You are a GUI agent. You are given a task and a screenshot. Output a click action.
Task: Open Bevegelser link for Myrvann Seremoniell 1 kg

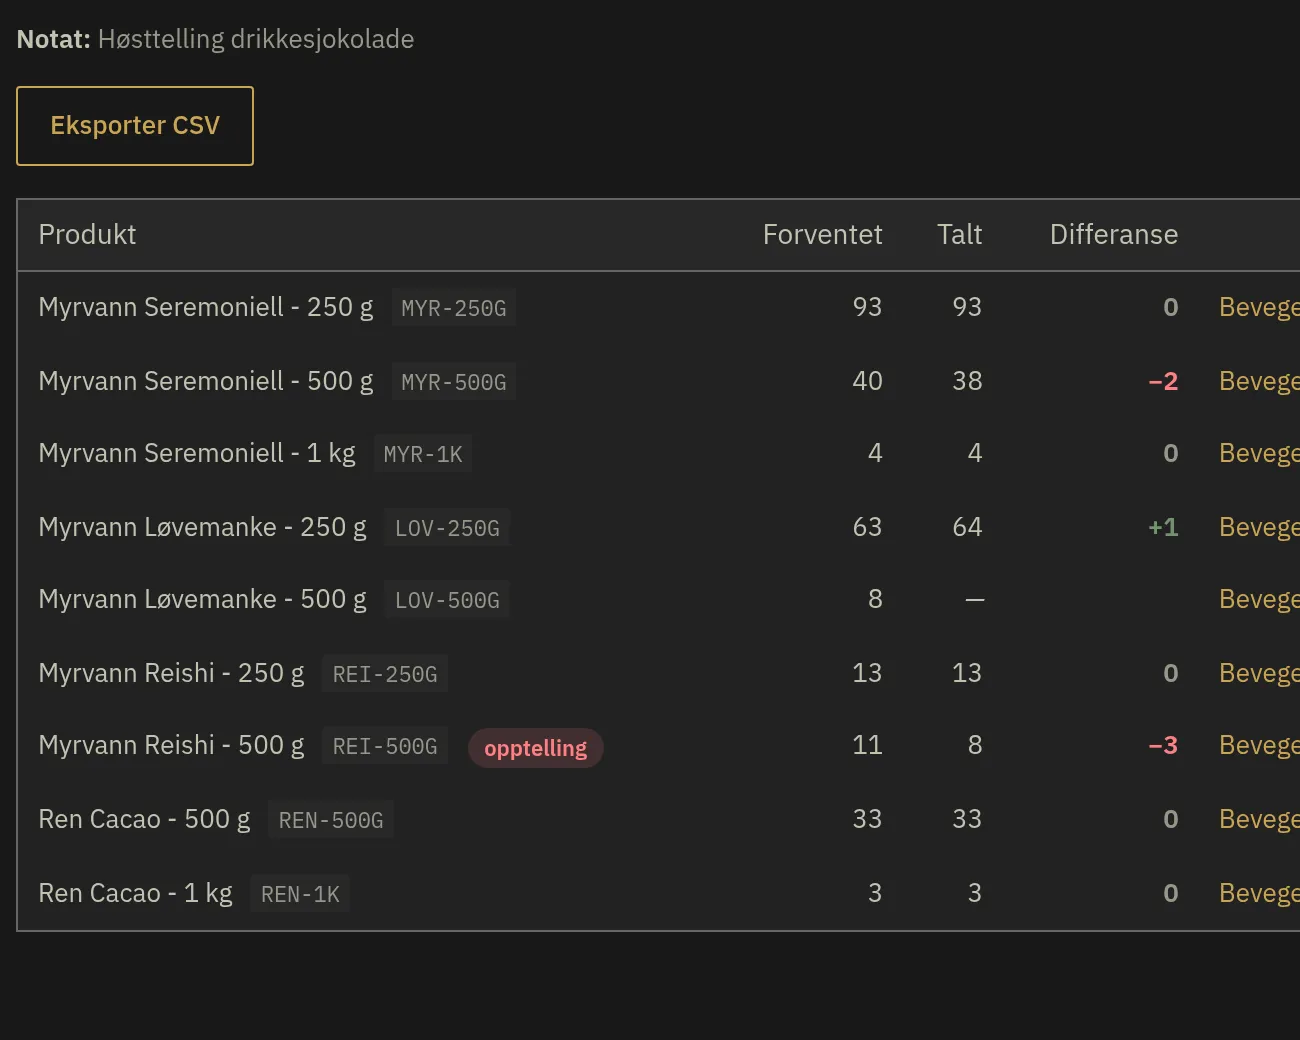[1259, 453]
